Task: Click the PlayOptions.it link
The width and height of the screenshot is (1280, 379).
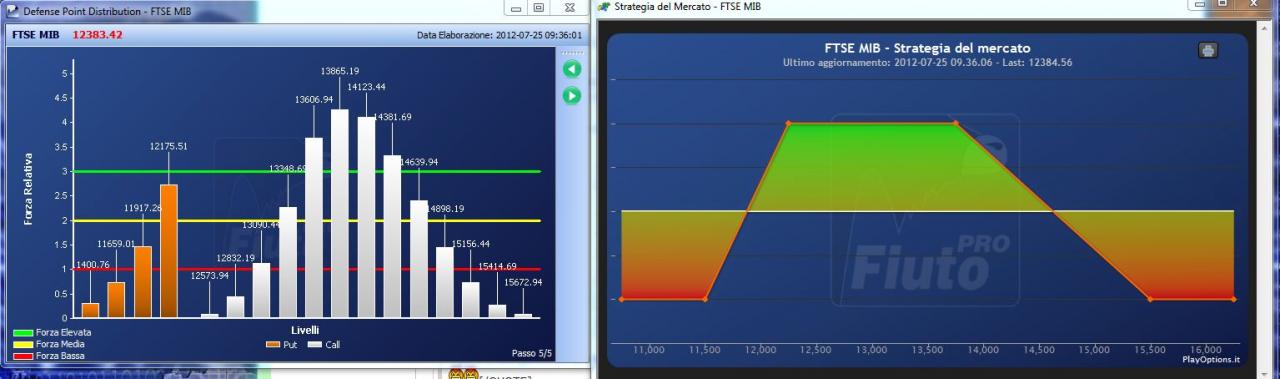Action: click(1211, 359)
